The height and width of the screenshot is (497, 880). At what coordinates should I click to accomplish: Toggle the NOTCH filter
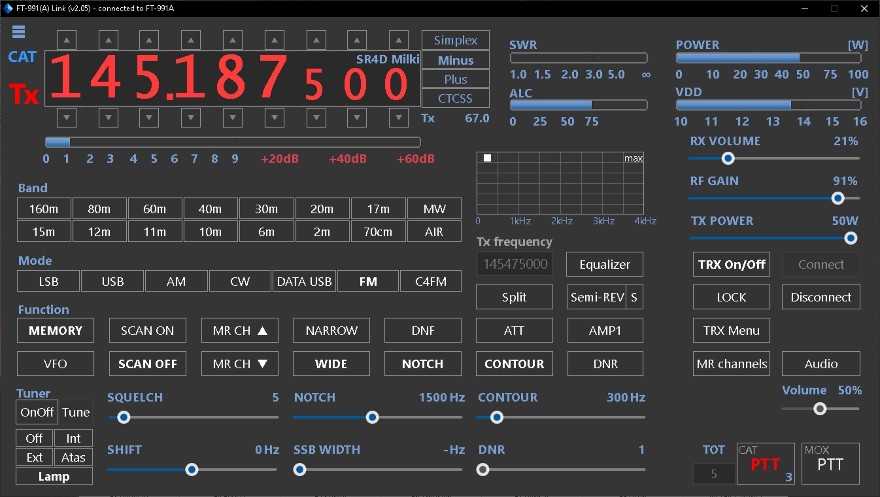(423, 363)
